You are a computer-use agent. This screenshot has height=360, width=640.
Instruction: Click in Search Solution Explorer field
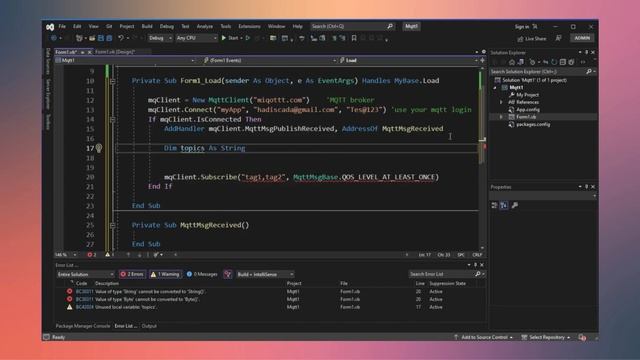coord(538,71)
